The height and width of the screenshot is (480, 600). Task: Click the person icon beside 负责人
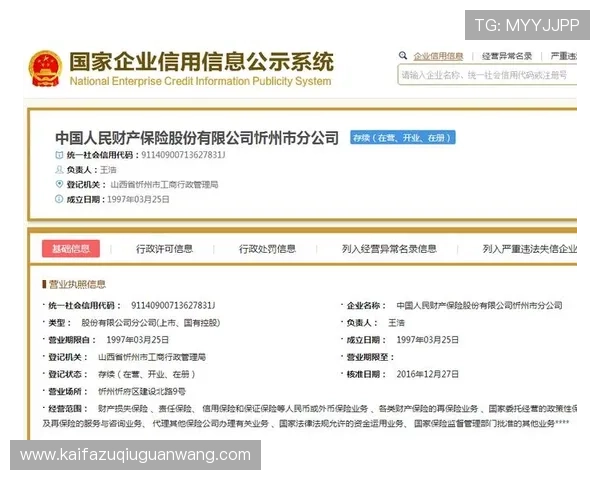pyautogui.click(x=59, y=170)
